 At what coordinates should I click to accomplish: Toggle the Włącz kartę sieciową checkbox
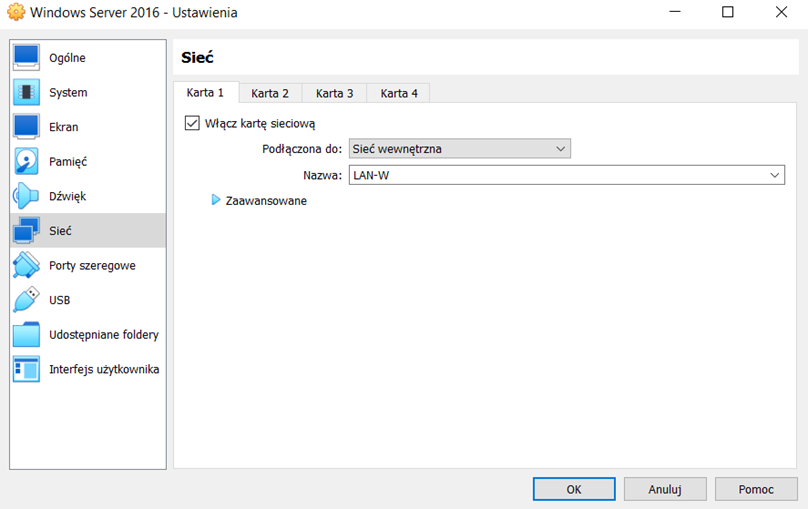(193, 123)
